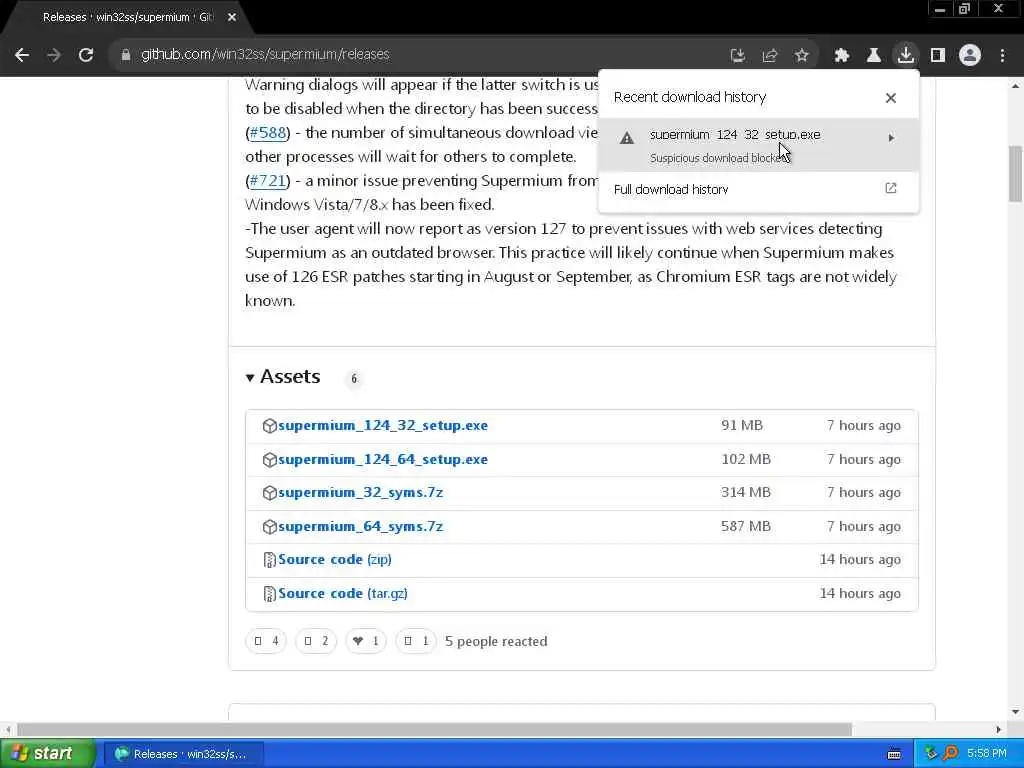
Task: Click zip file icon beside Source code (zip)
Action: point(269,560)
